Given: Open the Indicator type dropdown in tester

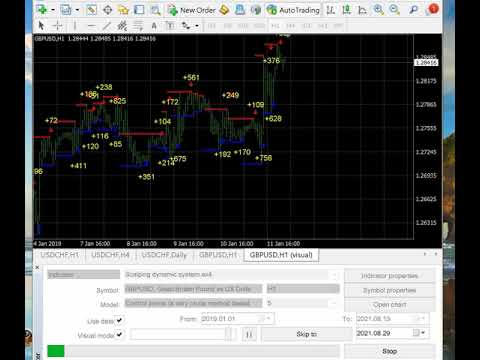Looking at the screenshot, I should pyautogui.click(x=83, y=275).
